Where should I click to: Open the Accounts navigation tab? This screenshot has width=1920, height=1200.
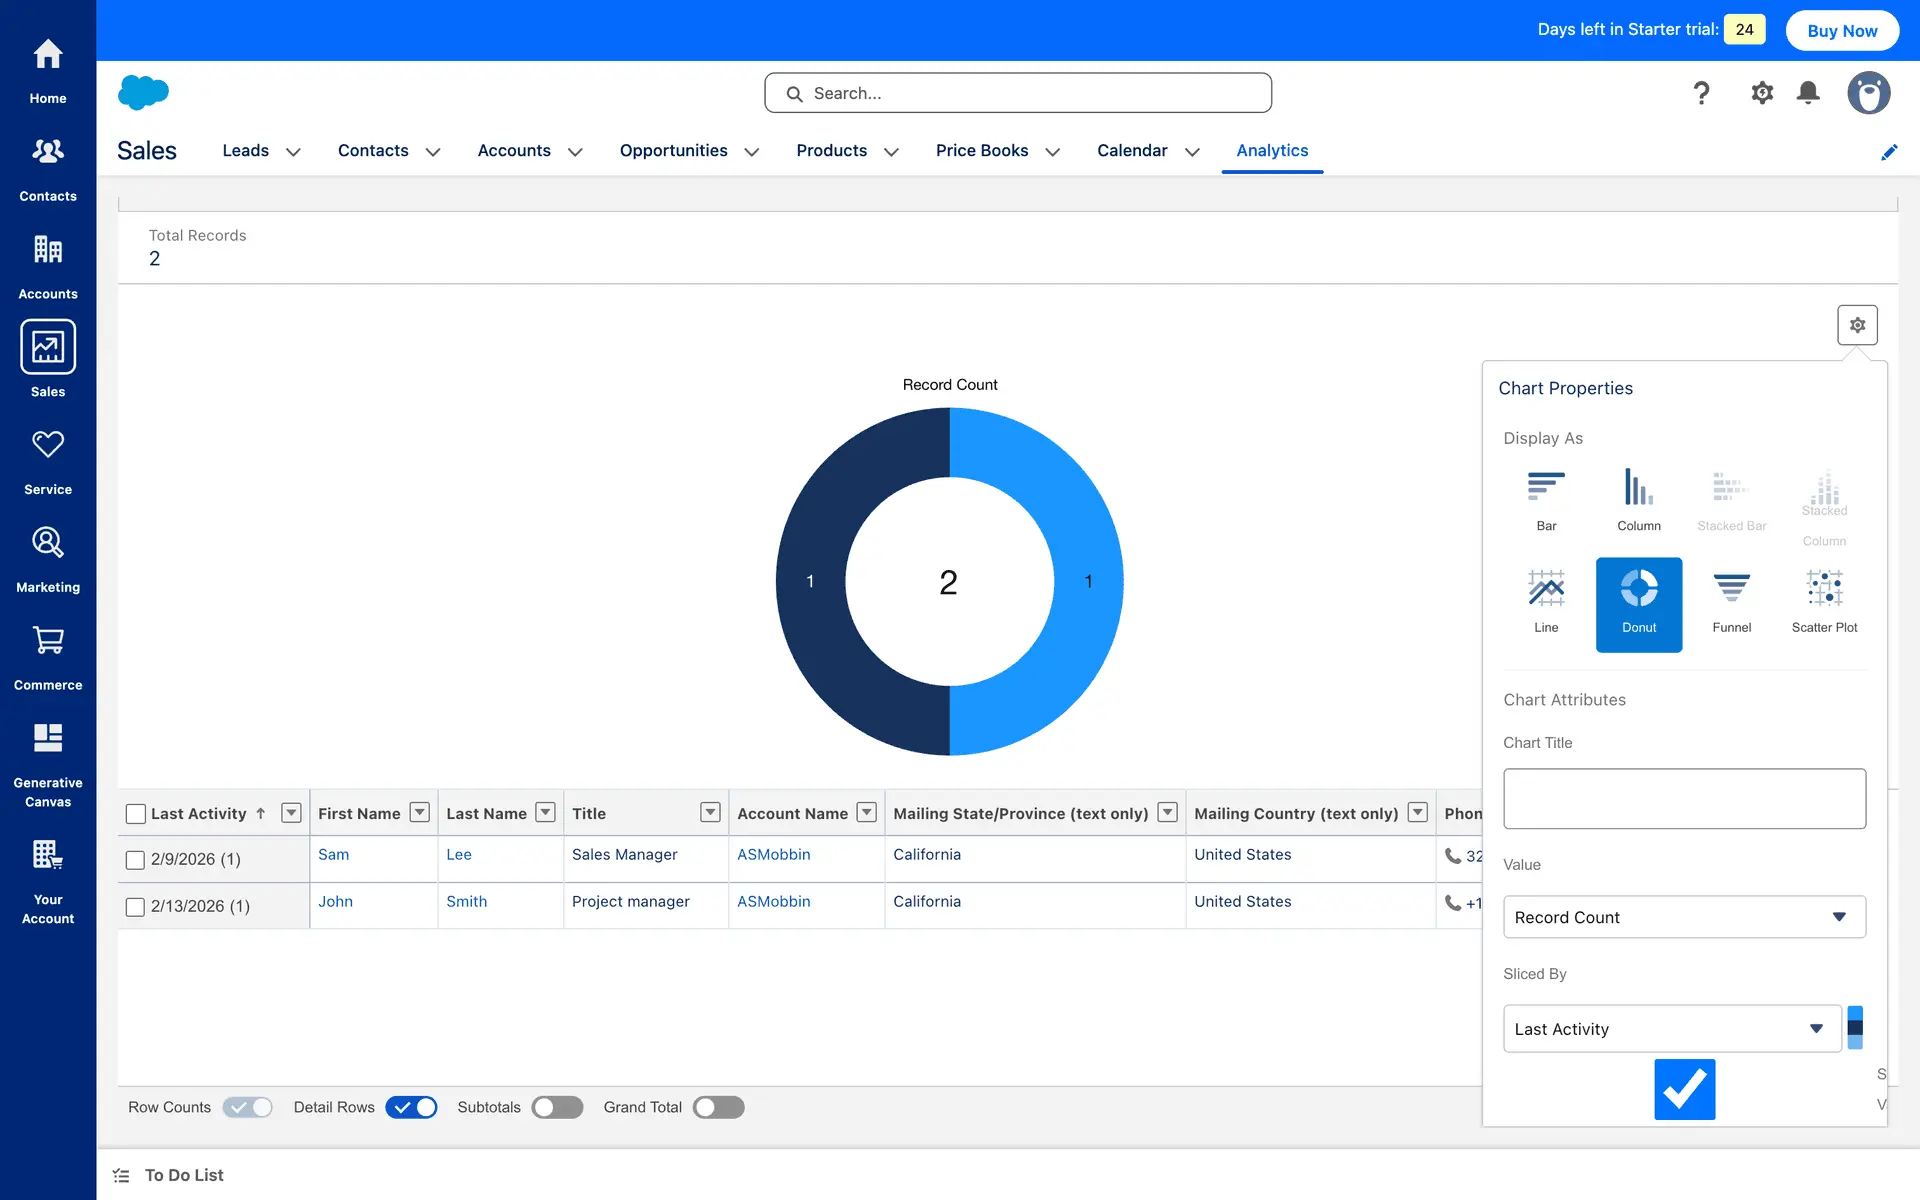tap(514, 150)
